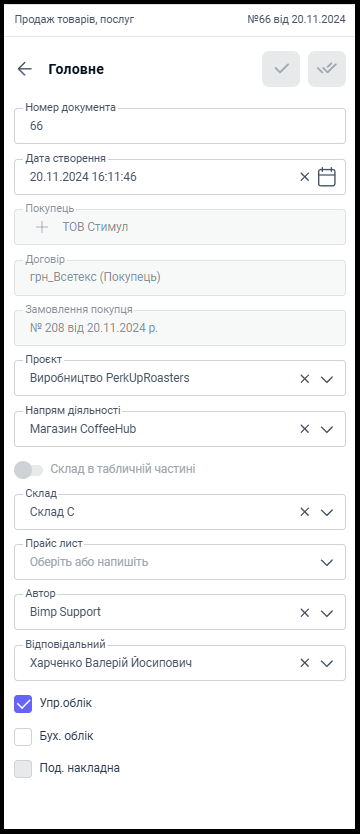Screen dimensions: 360x834
Task: Clear the selected Проєкт value
Action: pos(305,379)
